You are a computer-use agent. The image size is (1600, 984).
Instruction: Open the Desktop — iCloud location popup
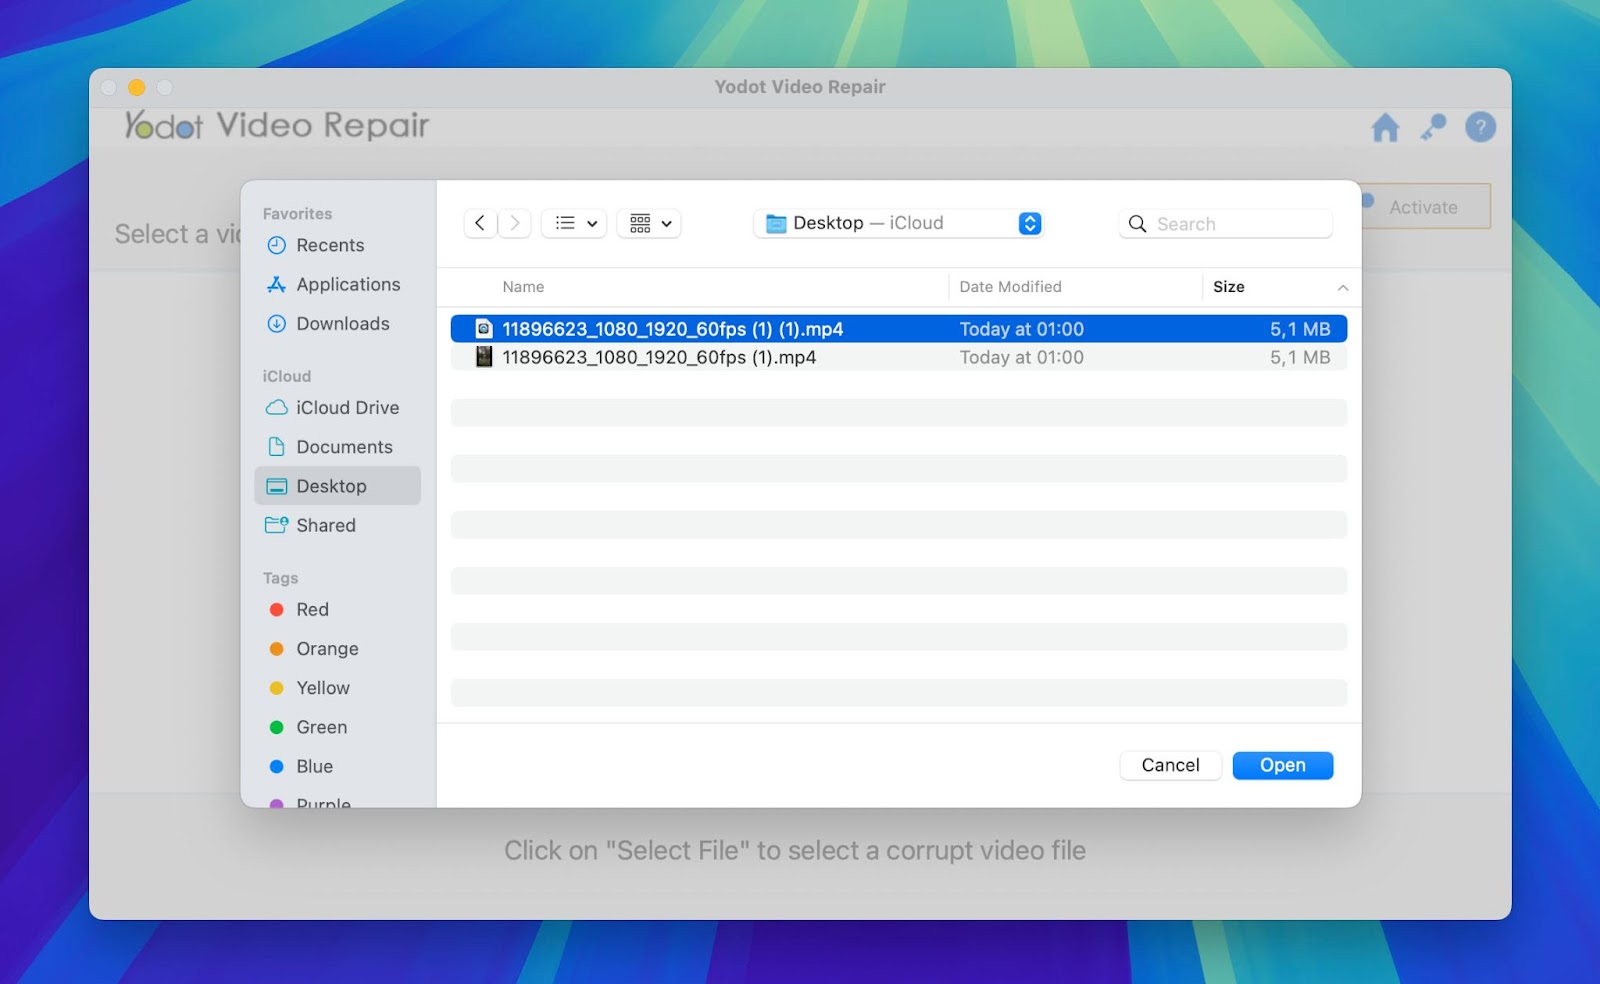click(x=899, y=223)
